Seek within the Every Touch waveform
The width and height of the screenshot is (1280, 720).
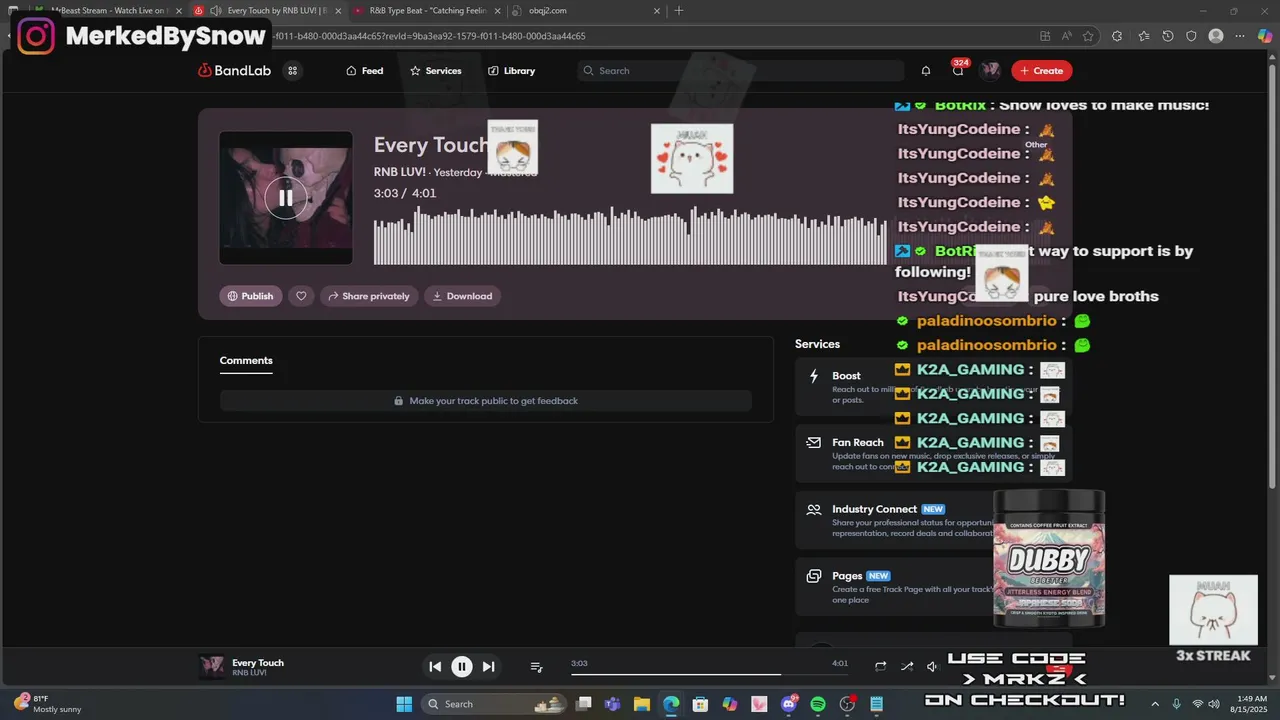pyautogui.click(x=630, y=236)
